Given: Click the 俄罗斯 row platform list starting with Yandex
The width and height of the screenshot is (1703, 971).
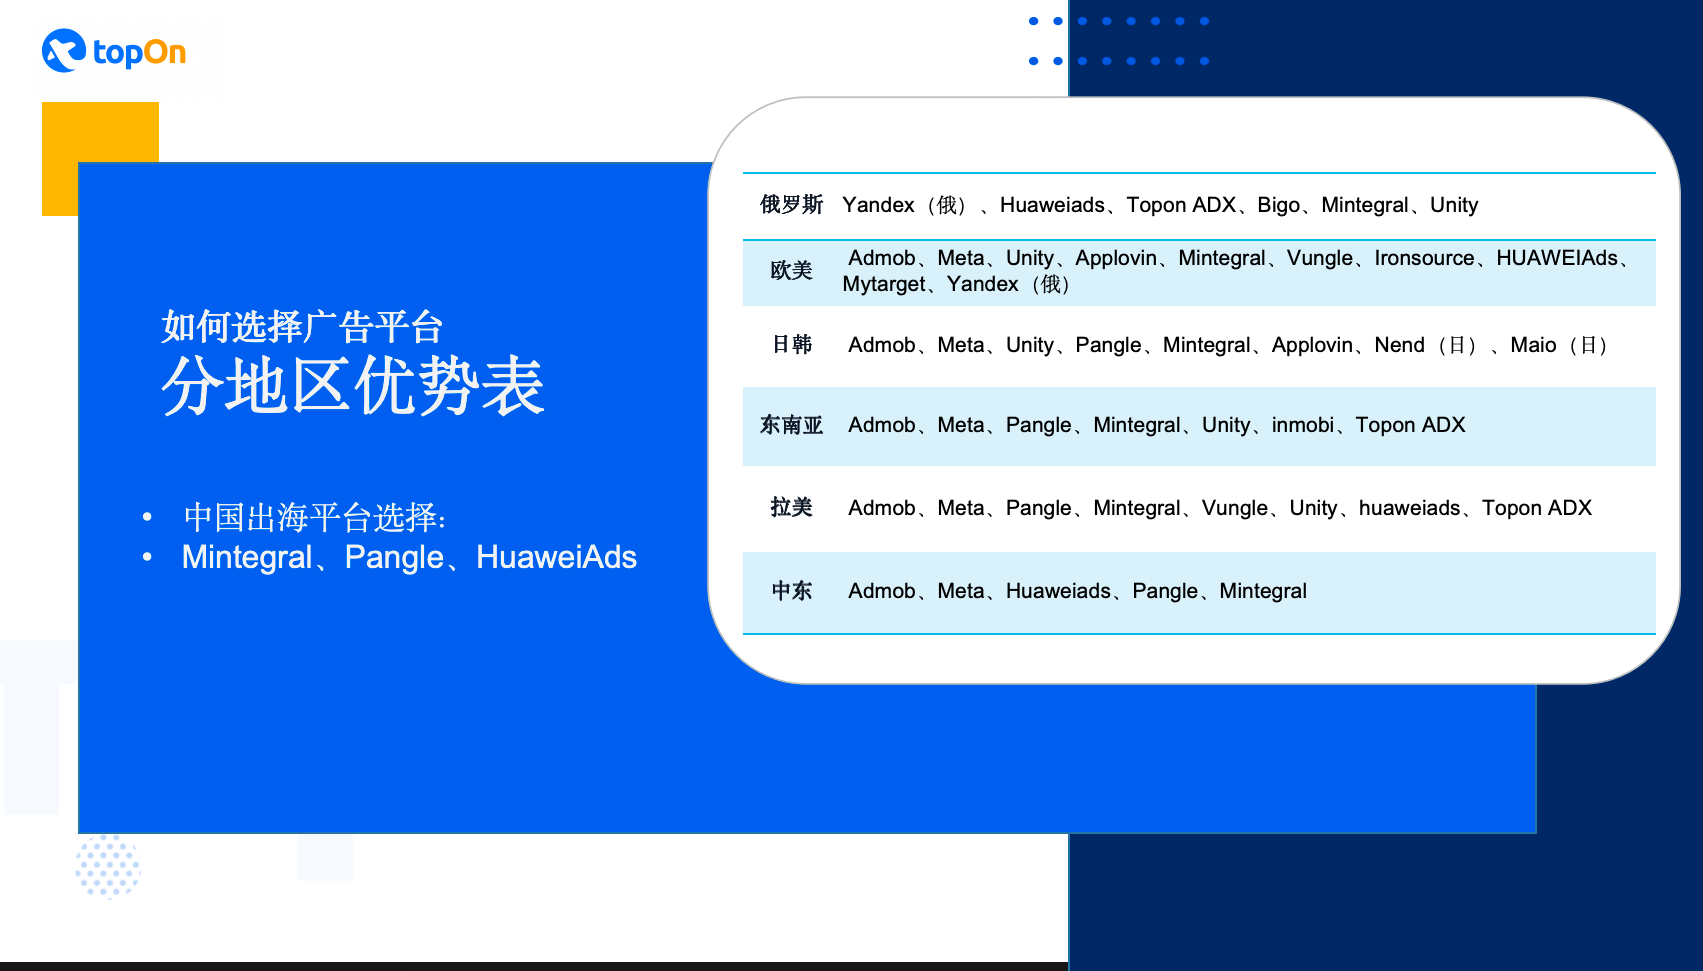Looking at the screenshot, I should point(1160,205).
